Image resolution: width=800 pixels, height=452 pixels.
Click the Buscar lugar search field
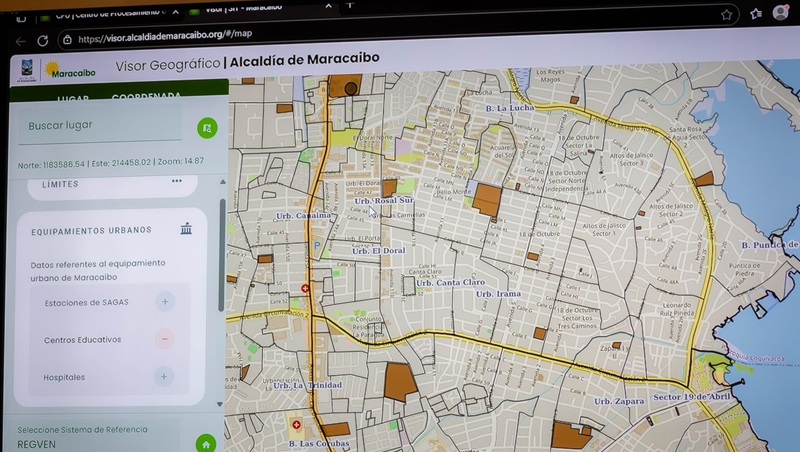(x=100, y=126)
